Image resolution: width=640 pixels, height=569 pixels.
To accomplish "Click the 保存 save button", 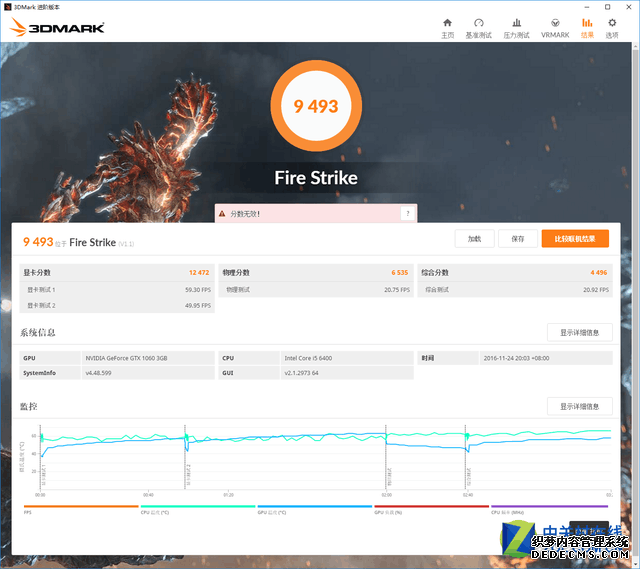I will click(x=518, y=239).
